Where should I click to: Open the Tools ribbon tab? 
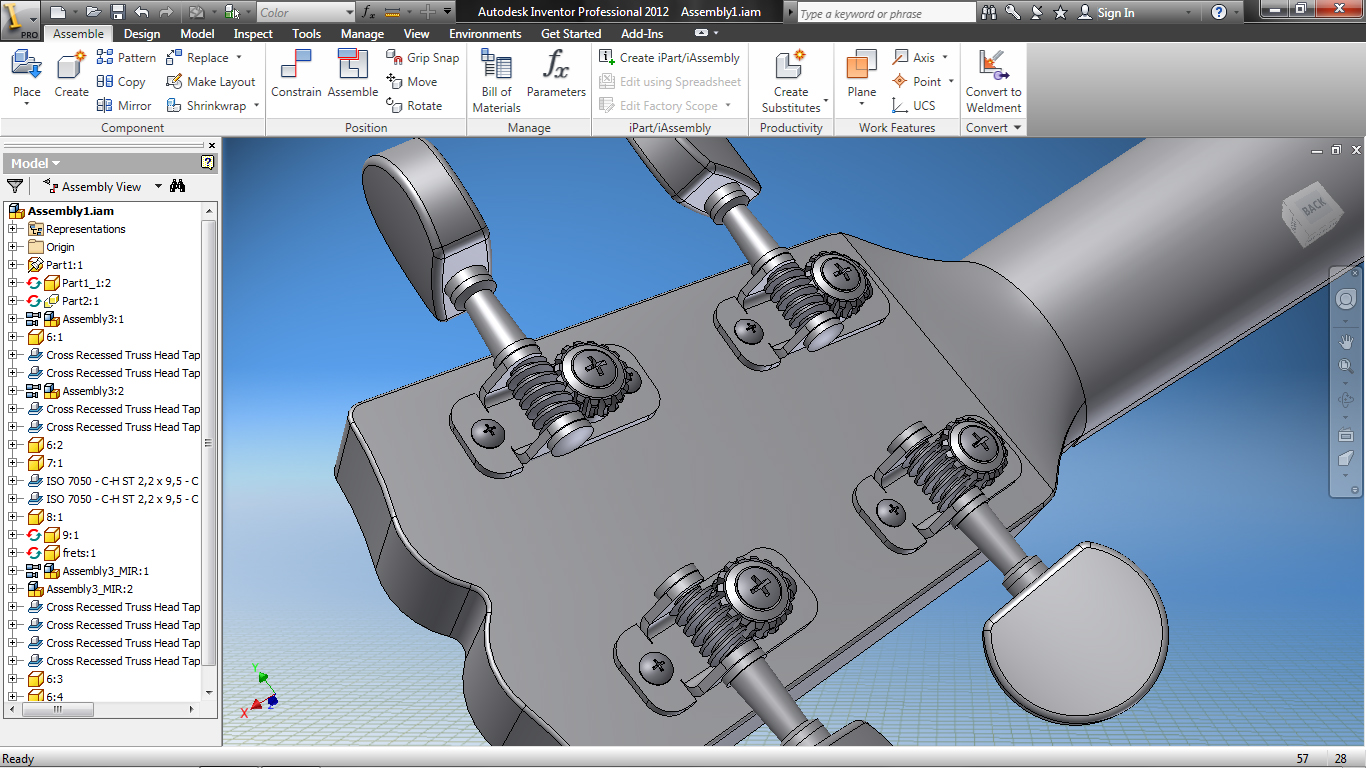(307, 34)
